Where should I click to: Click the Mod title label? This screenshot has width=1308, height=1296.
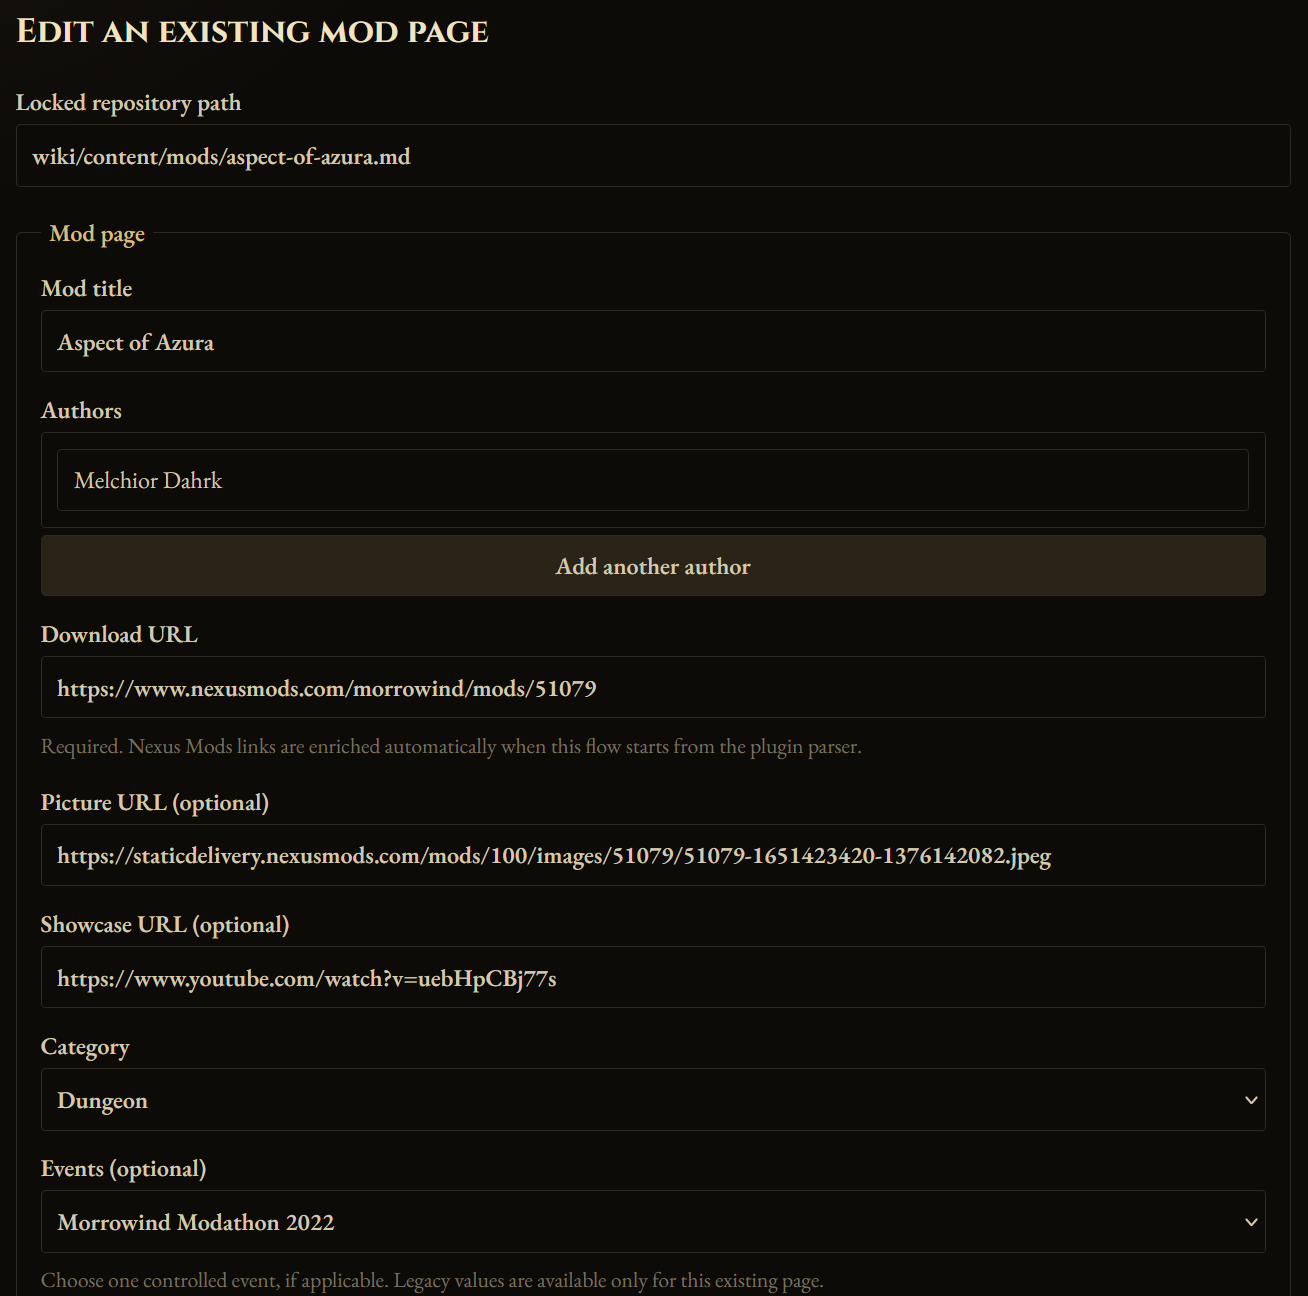click(87, 289)
